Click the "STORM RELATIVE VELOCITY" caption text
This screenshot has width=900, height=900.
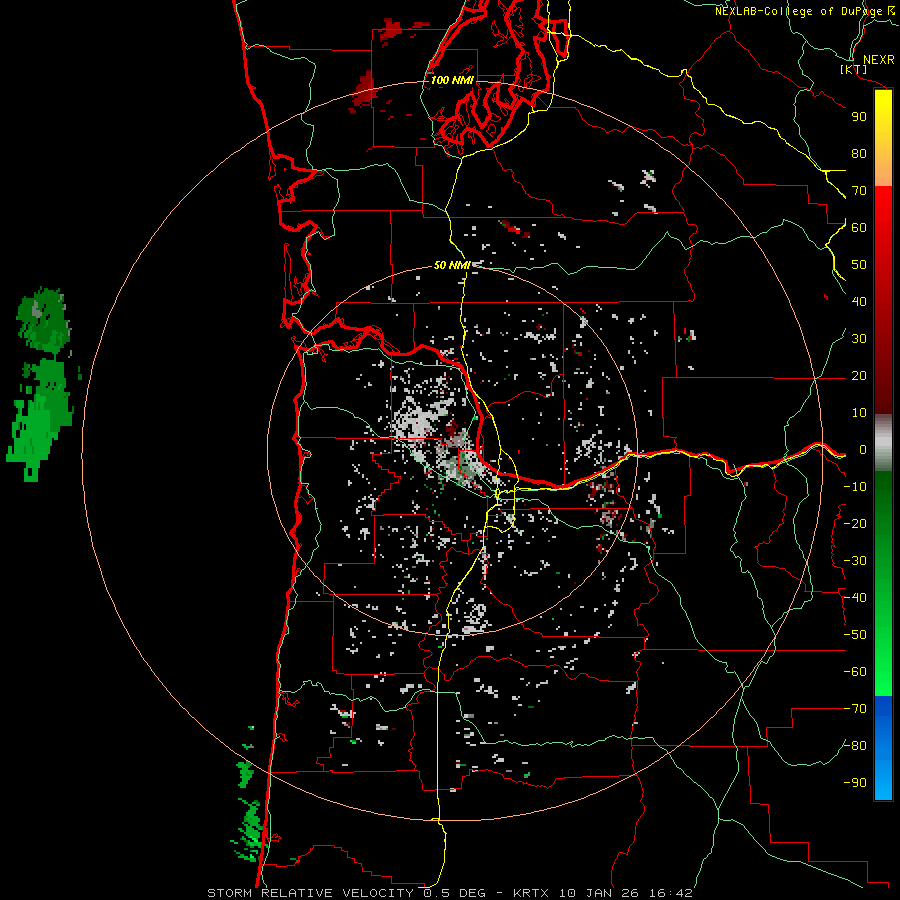[310, 893]
